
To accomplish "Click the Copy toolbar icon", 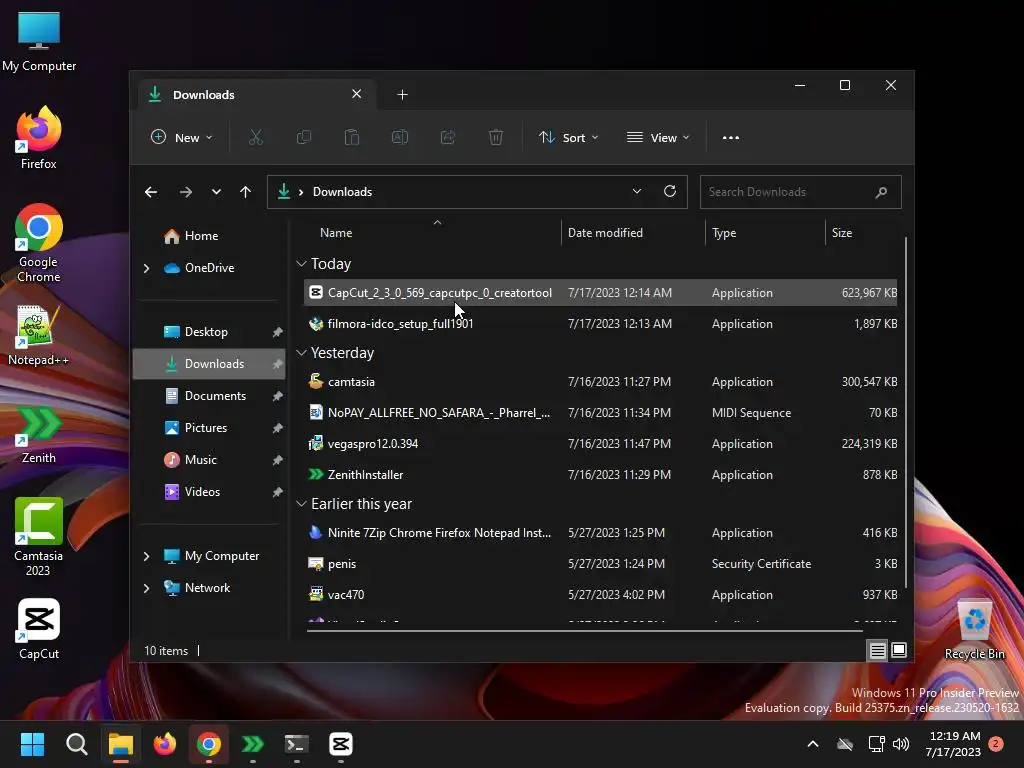I will (x=304, y=137).
